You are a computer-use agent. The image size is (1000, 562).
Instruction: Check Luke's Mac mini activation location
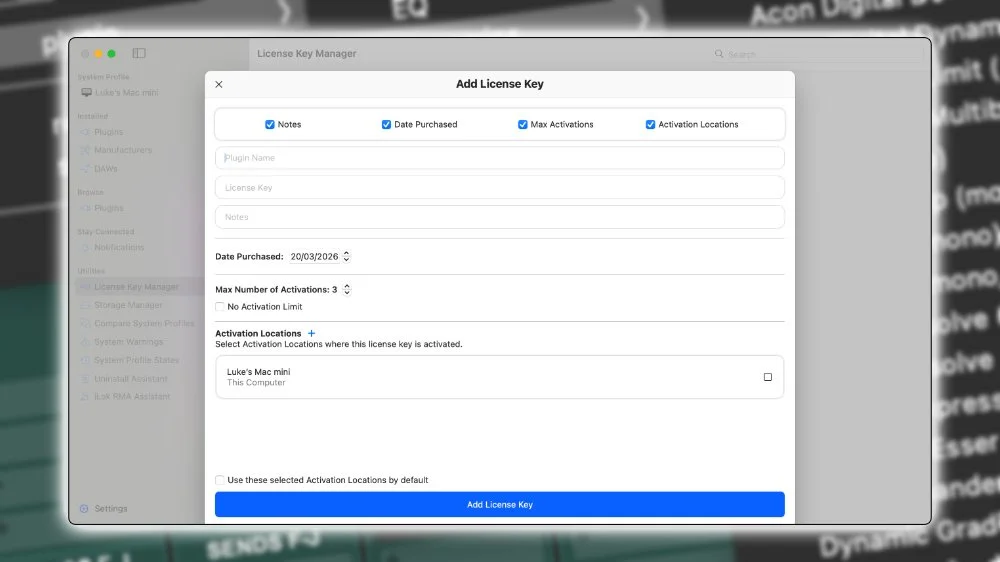(x=767, y=377)
